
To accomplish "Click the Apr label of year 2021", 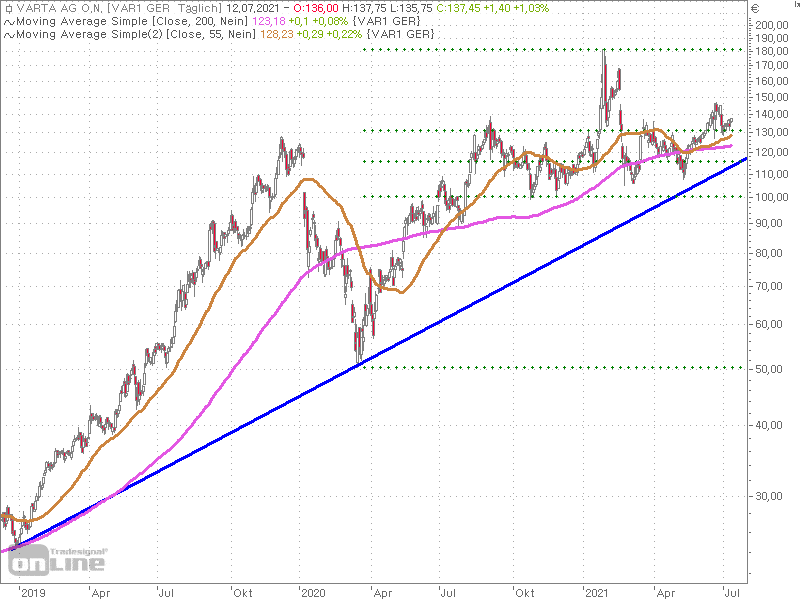I will (x=666, y=593).
